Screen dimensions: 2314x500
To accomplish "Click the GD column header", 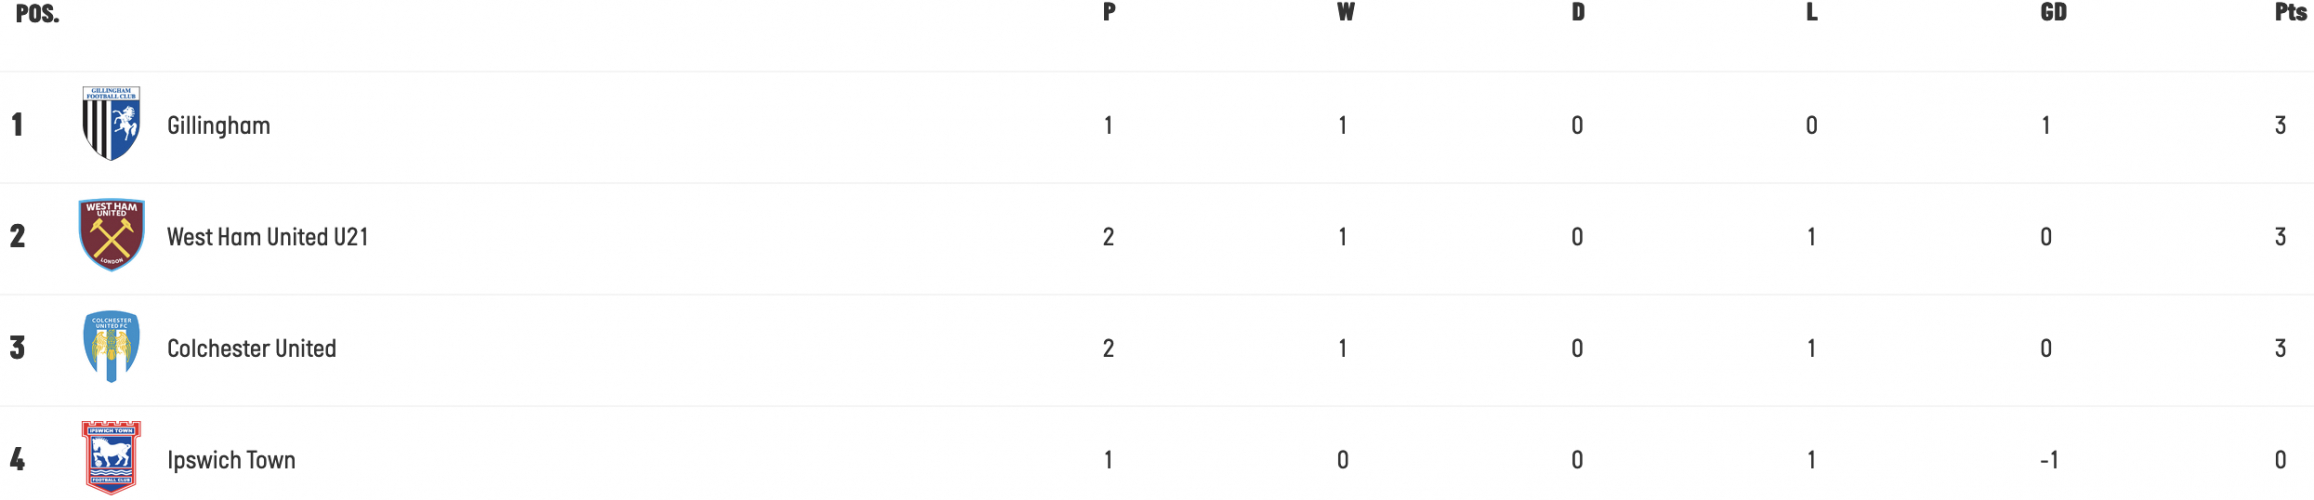I will coord(2053,12).
